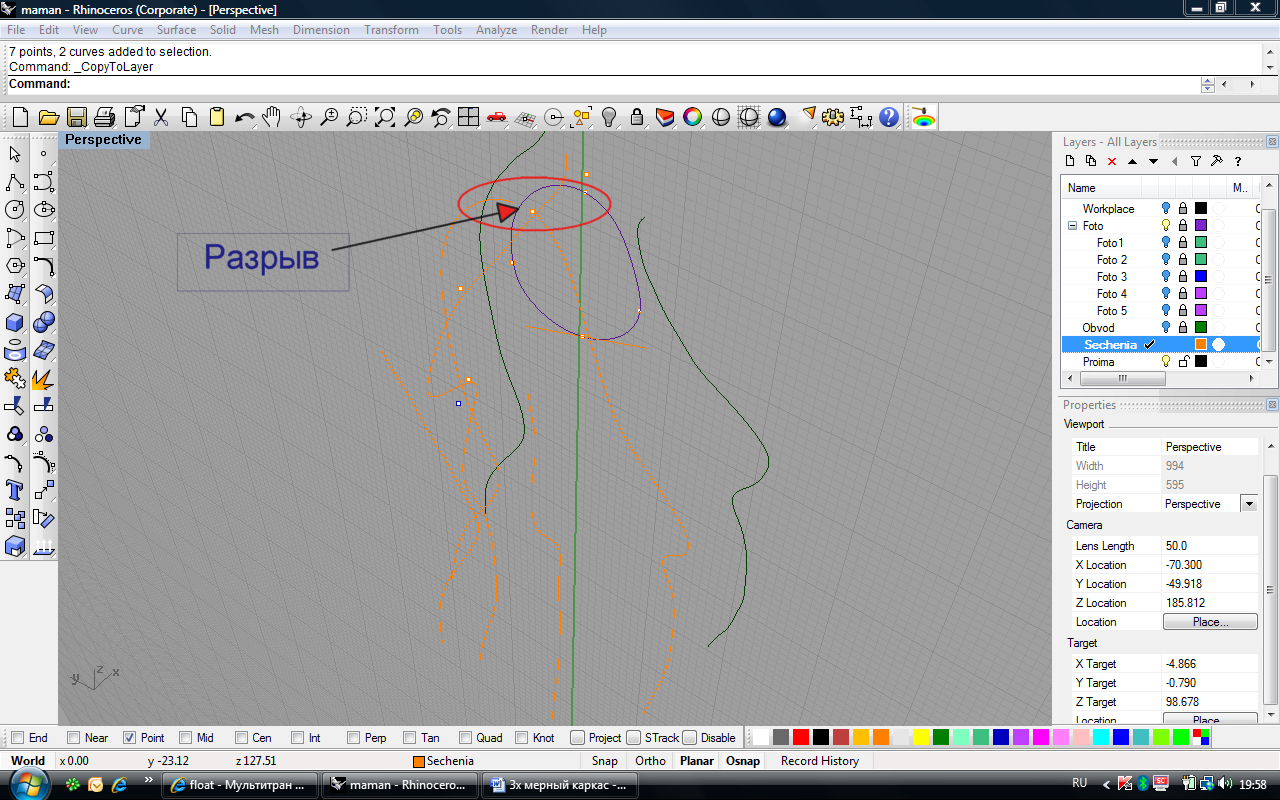Disable the Point osnap checkbox
Viewport: 1280px width, 800px height.
(x=129, y=738)
